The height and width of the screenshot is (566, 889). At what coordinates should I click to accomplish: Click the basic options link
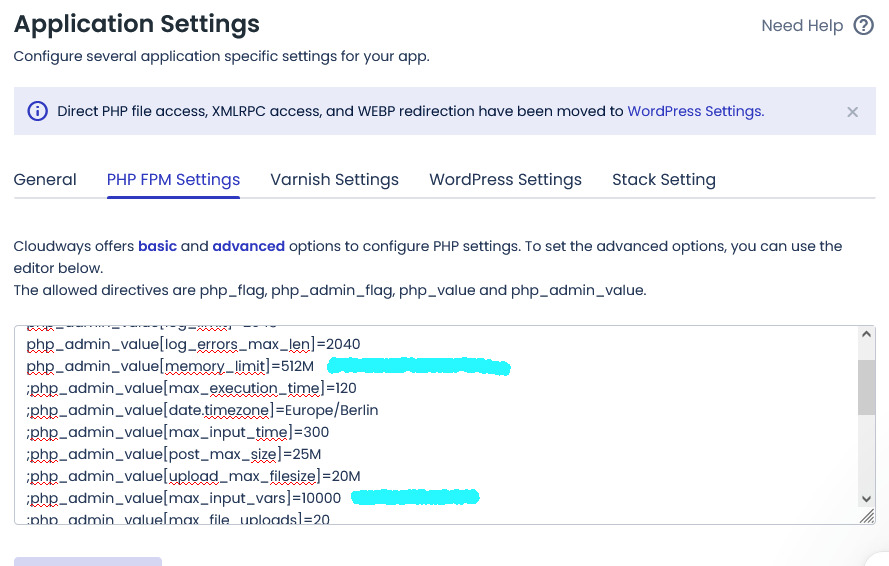(157, 246)
